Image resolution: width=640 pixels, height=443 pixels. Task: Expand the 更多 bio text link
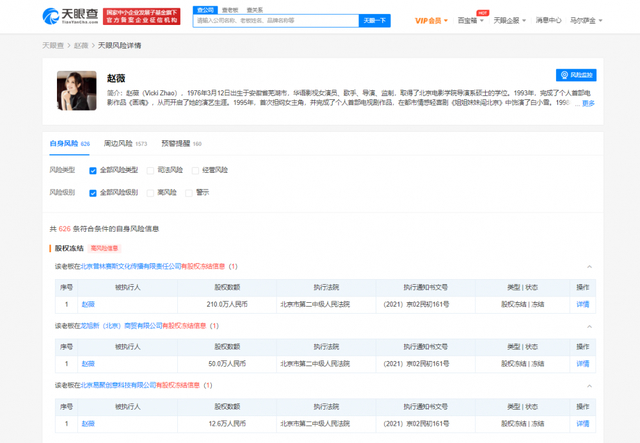tap(588, 103)
